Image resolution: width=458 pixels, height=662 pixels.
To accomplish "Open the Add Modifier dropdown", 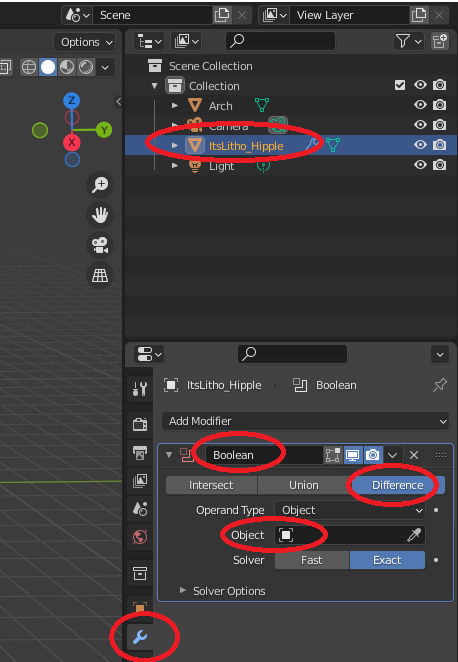I will [305, 421].
